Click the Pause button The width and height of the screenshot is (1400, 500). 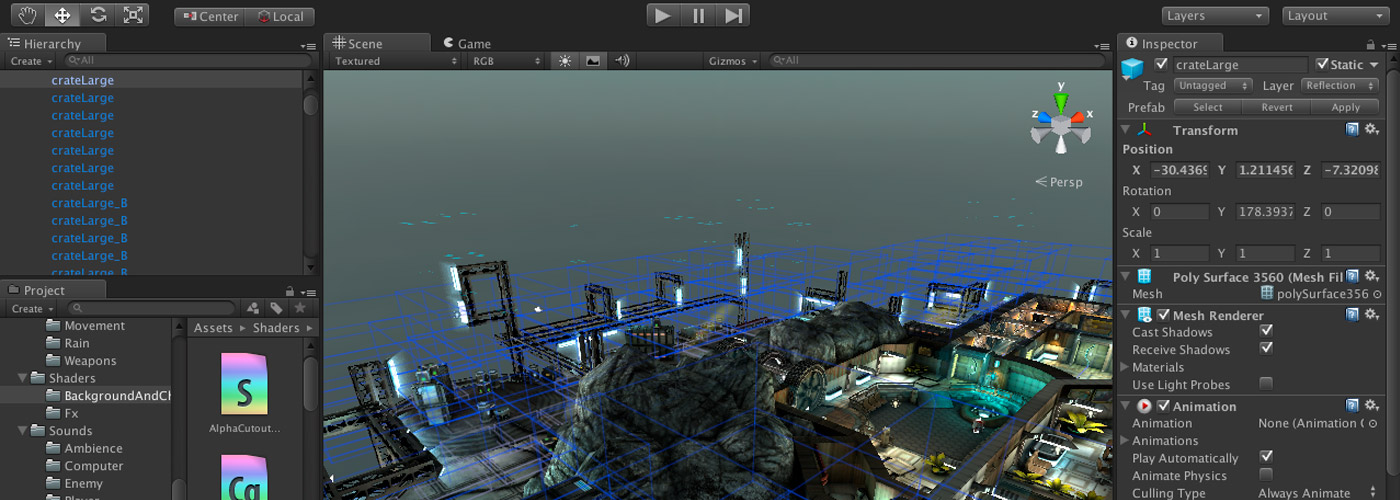698,15
